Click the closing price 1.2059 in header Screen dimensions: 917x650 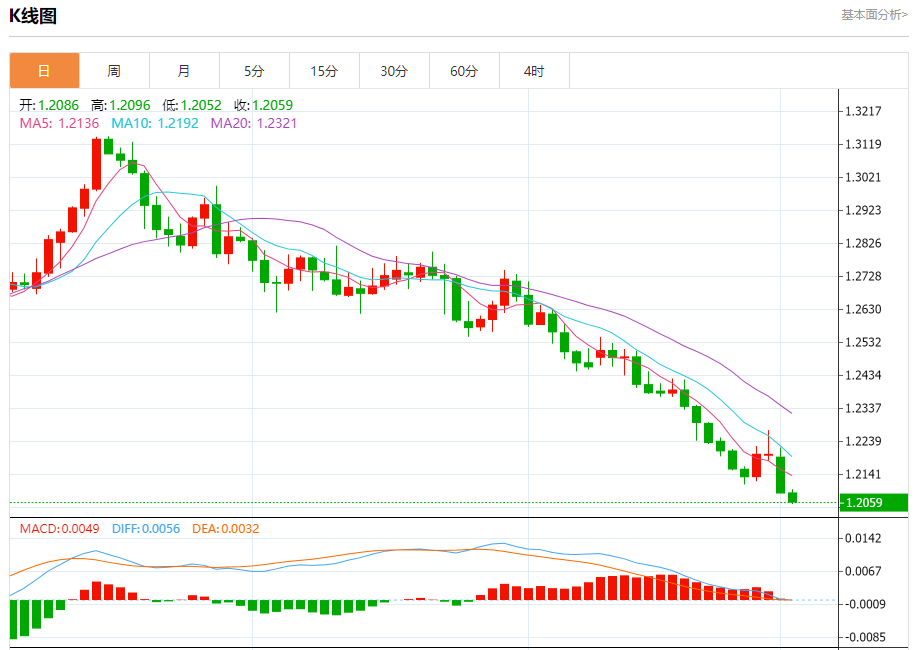[273, 105]
